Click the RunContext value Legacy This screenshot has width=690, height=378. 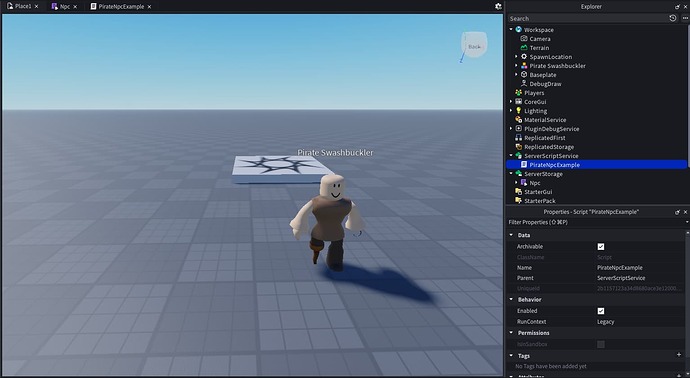click(606, 322)
